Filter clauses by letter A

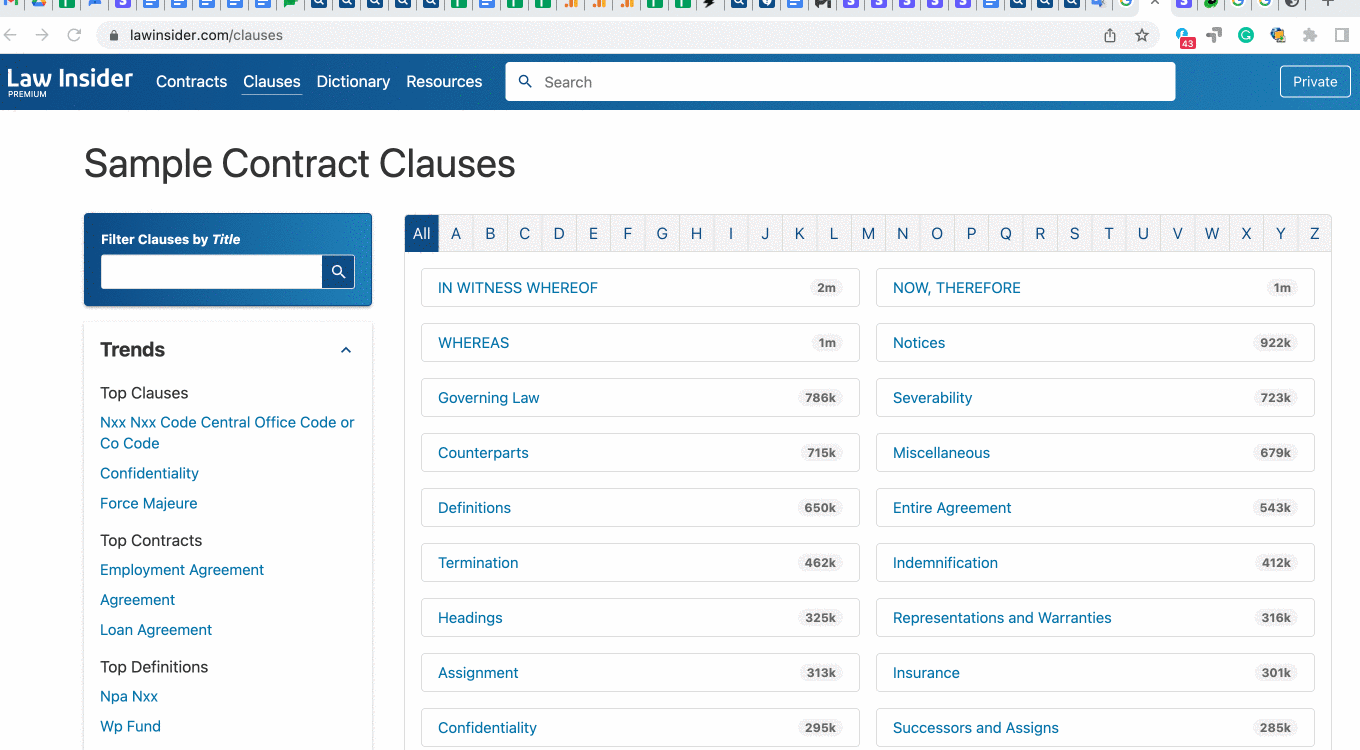(456, 234)
